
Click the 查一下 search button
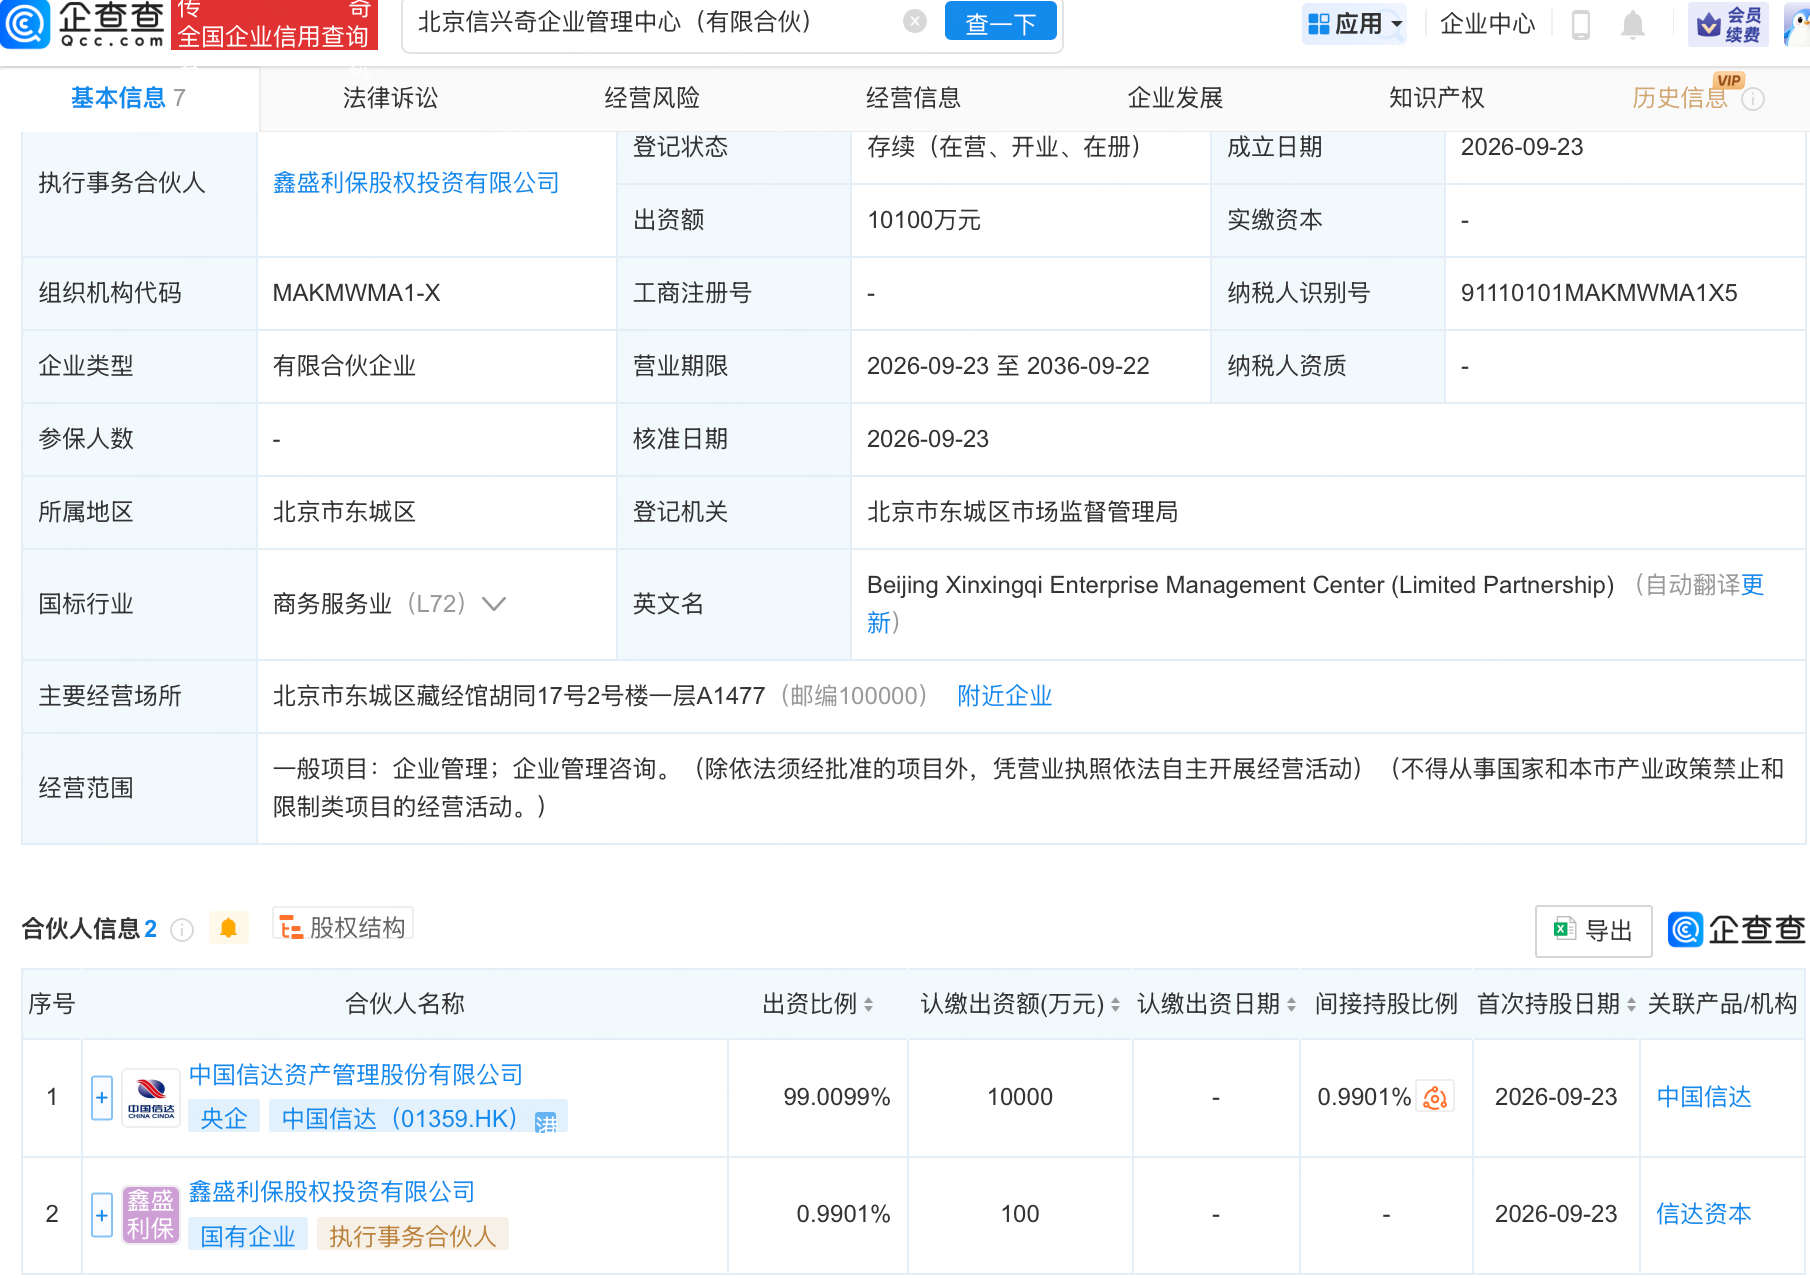coord(1000,23)
